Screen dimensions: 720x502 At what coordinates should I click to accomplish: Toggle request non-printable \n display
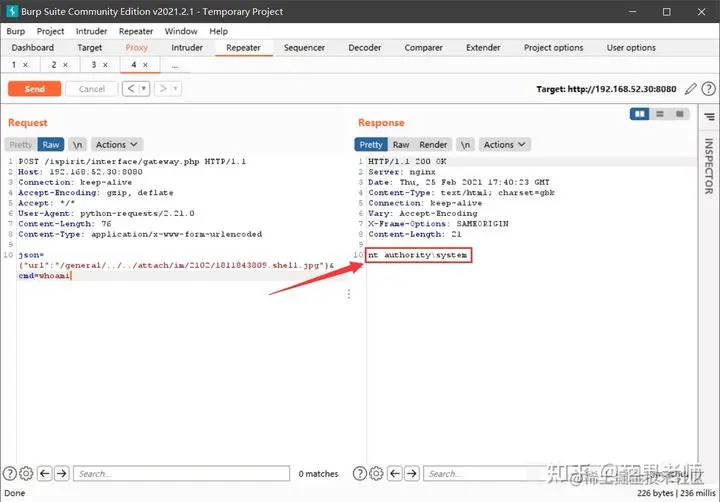(78, 145)
